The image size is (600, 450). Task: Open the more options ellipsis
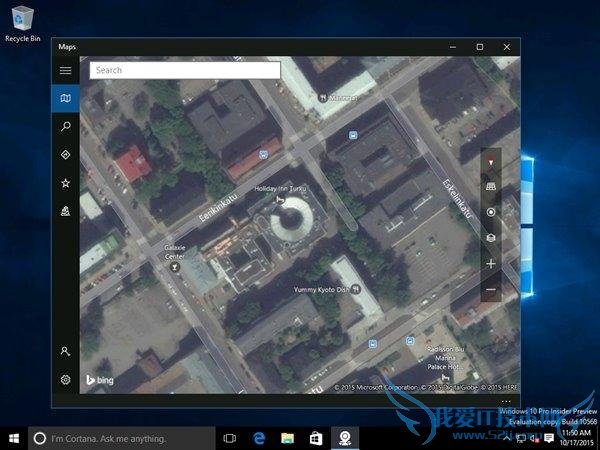(506, 401)
